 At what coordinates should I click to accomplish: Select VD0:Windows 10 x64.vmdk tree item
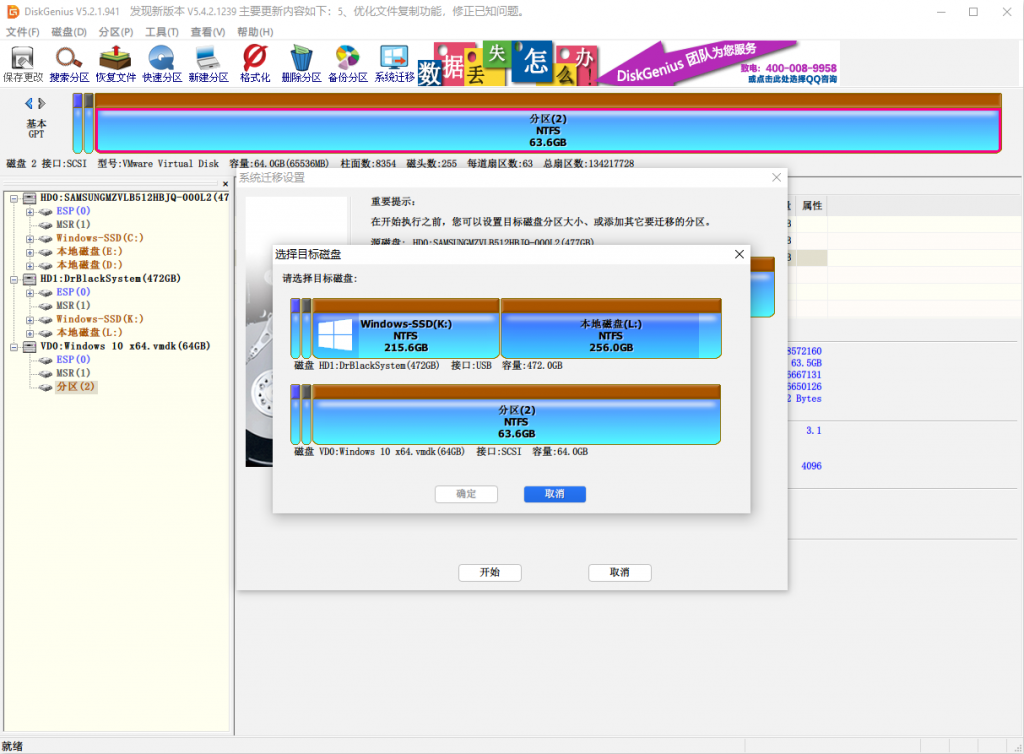(125, 347)
